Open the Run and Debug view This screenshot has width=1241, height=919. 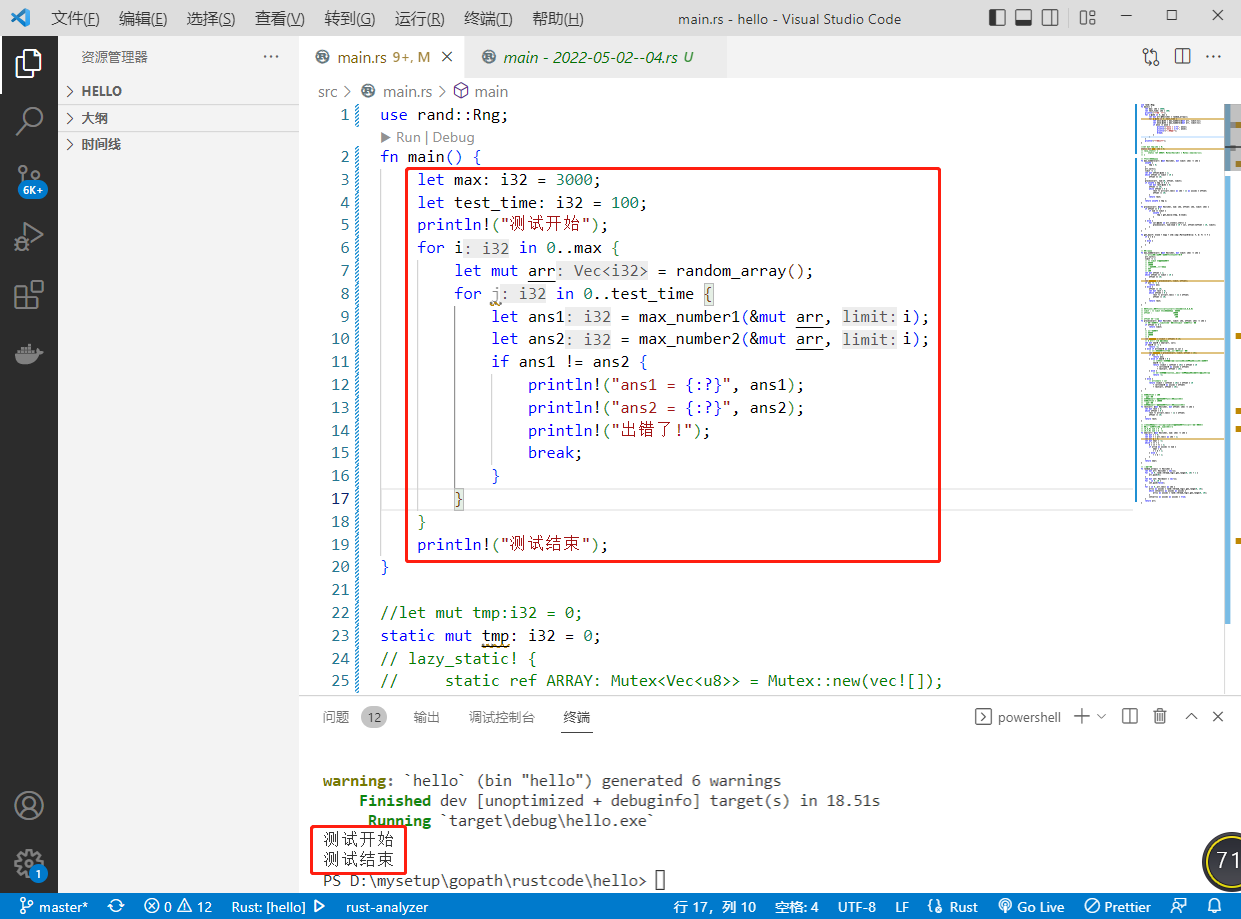pyautogui.click(x=28, y=238)
